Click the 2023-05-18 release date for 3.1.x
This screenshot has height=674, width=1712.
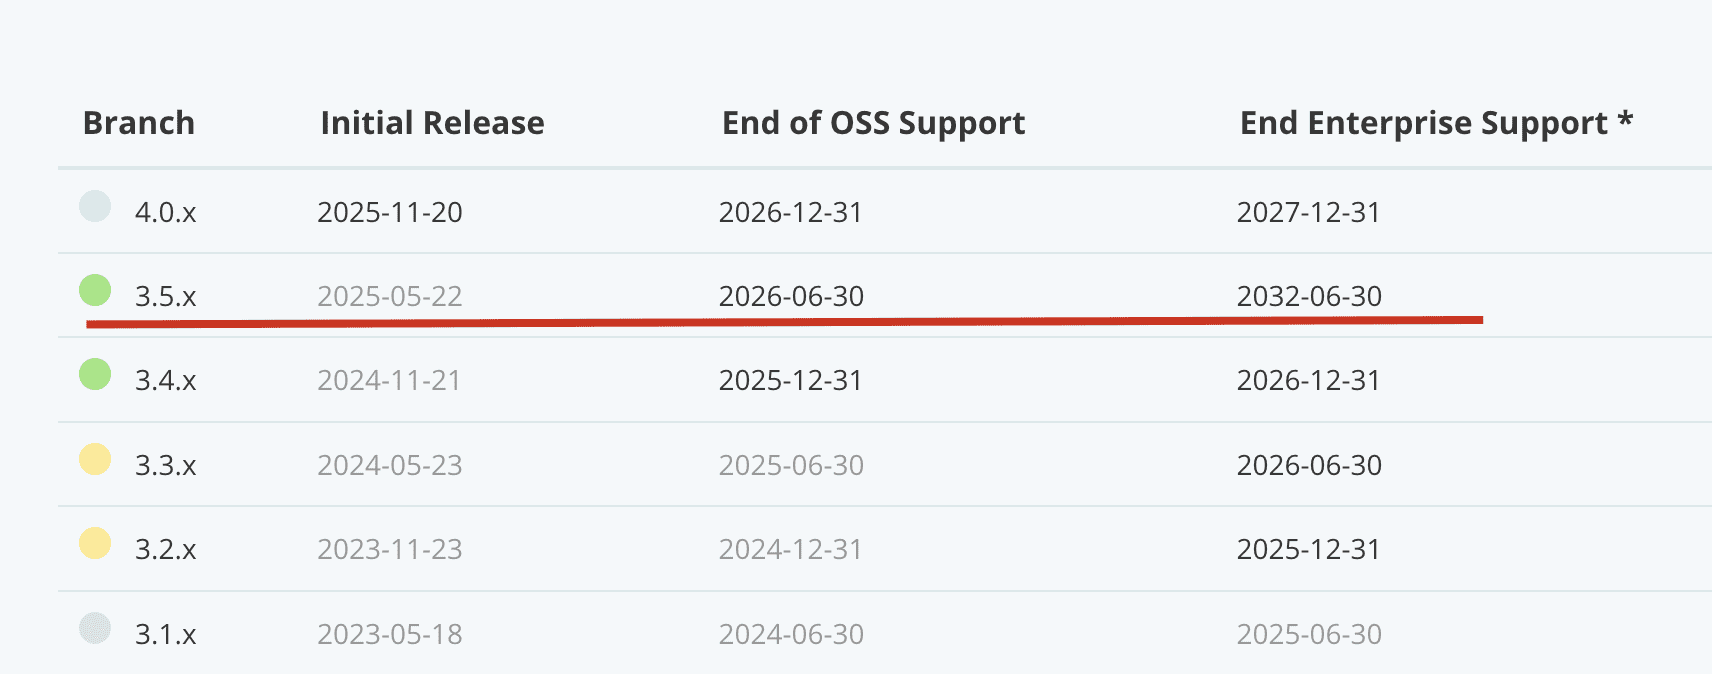click(x=390, y=634)
